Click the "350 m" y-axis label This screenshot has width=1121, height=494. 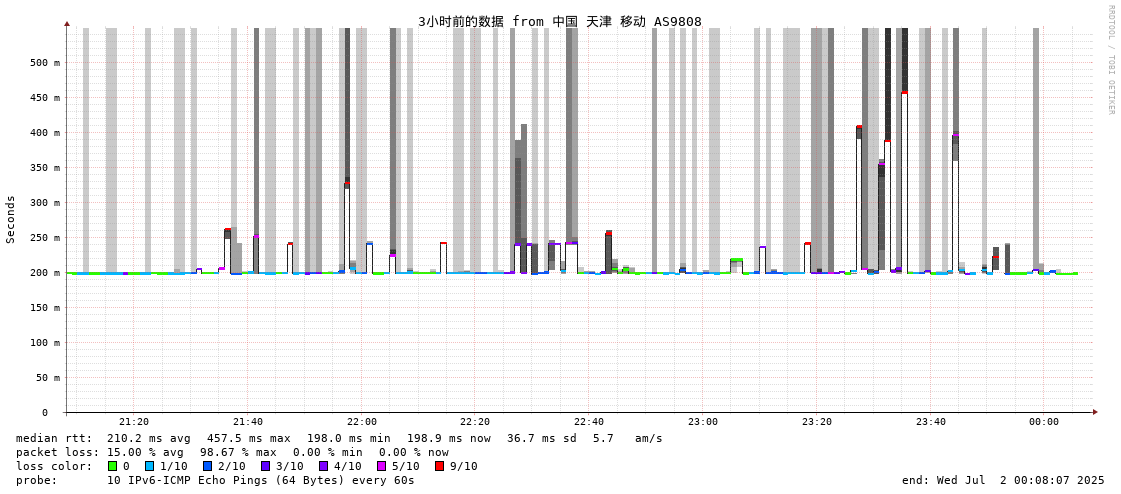click(x=44, y=168)
